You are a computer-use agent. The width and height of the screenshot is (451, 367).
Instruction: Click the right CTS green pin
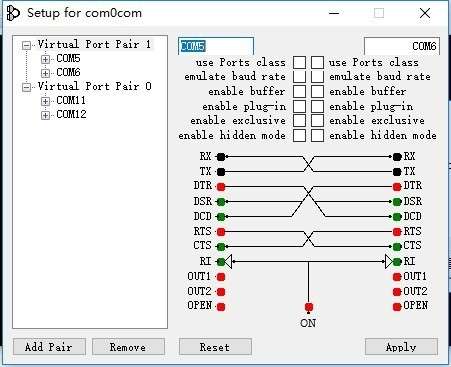(397, 247)
